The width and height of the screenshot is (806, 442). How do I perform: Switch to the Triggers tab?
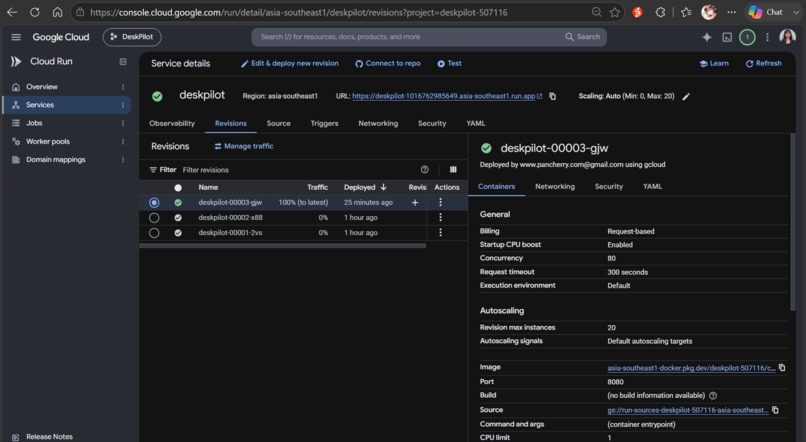(324, 123)
